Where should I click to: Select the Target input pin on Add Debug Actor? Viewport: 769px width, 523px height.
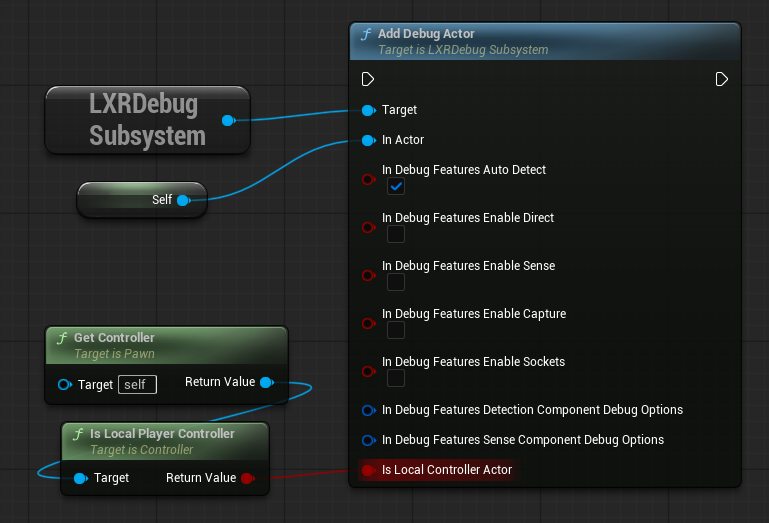(369, 110)
